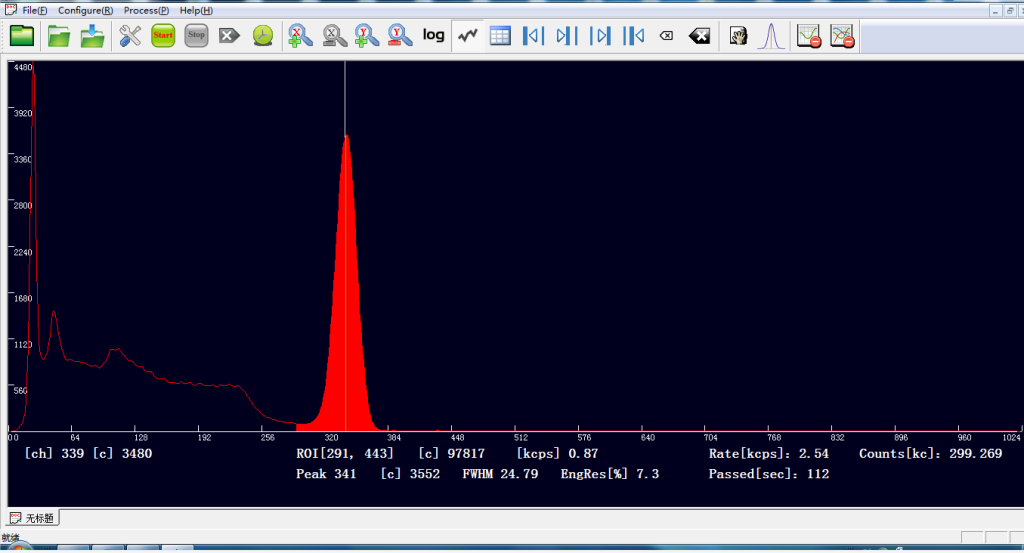Image resolution: width=1024 pixels, height=553 pixels.
Task: Save spectrum using folder with blue arrow
Action: click(92, 35)
